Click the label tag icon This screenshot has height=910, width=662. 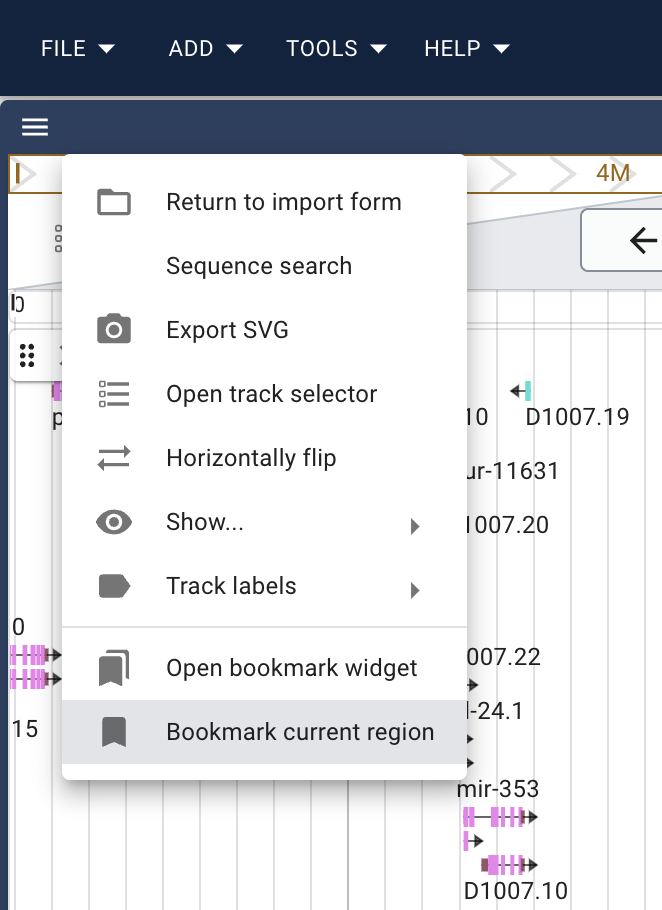pyautogui.click(x=114, y=586)
